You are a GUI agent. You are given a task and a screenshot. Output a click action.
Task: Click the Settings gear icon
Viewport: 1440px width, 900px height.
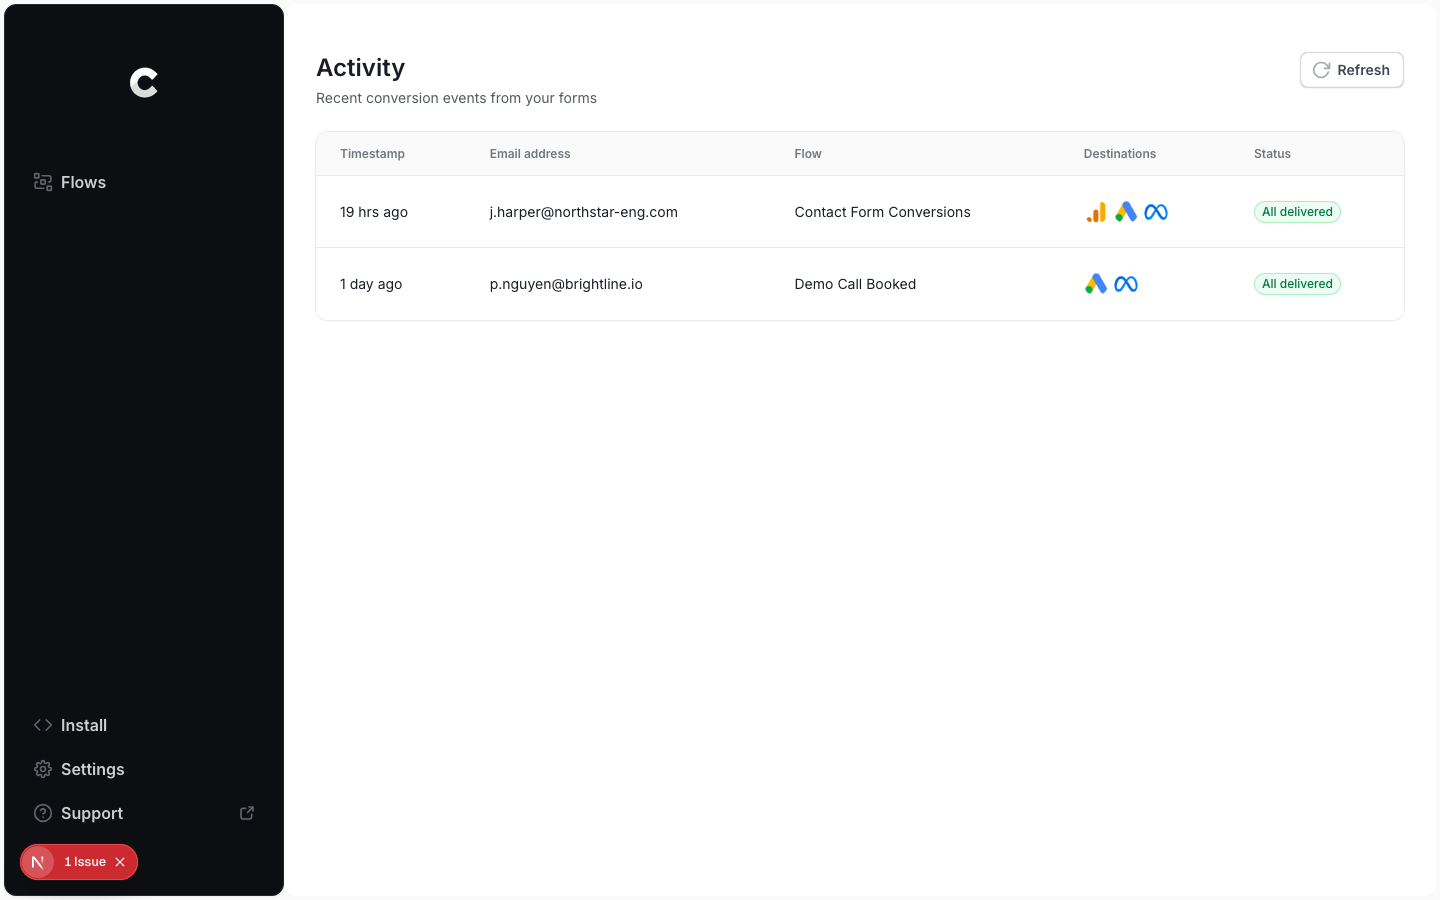pyautogui.click(x=43, y=769)
